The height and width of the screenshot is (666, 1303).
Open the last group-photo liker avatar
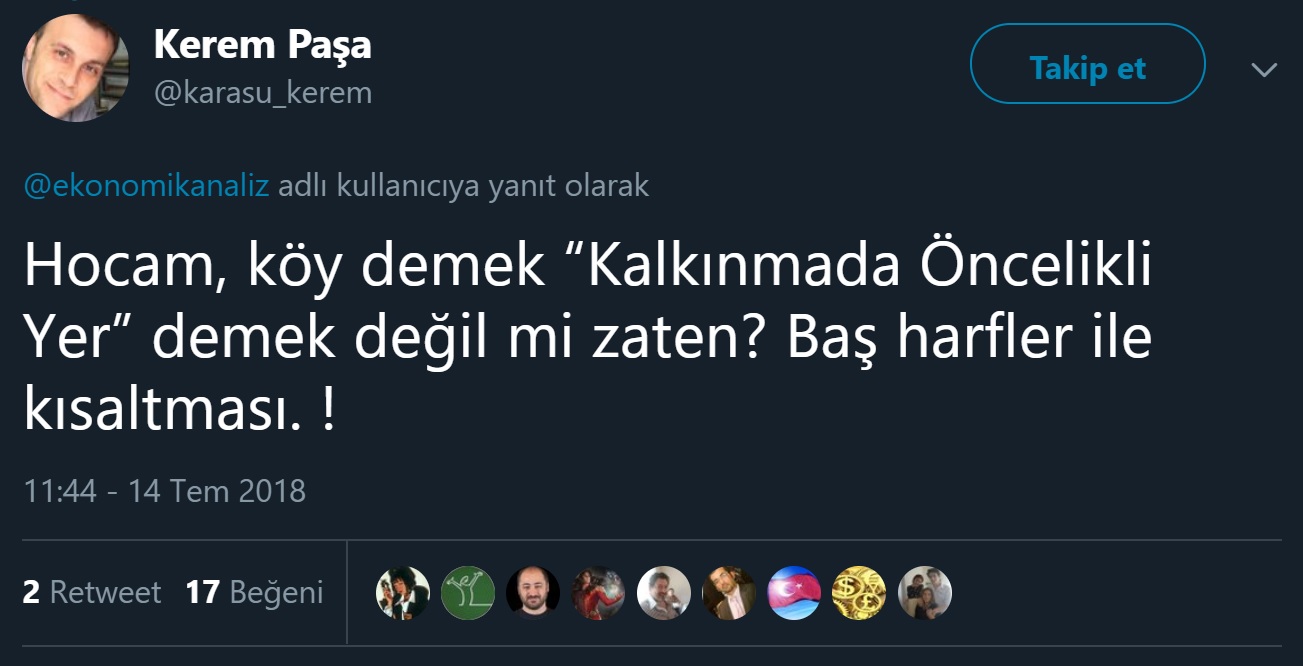coord(924,593)
